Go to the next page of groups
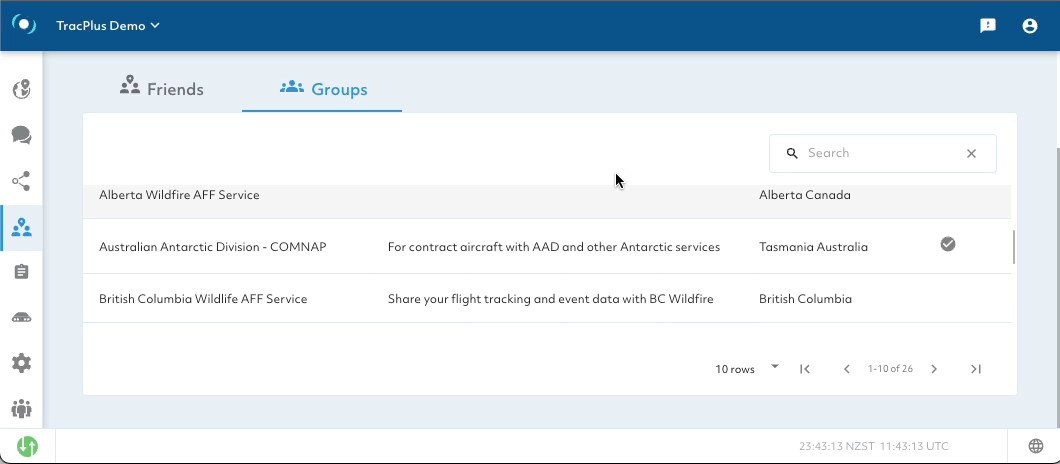This screenshot has width=1060, height=464. (x=934, y=369)
